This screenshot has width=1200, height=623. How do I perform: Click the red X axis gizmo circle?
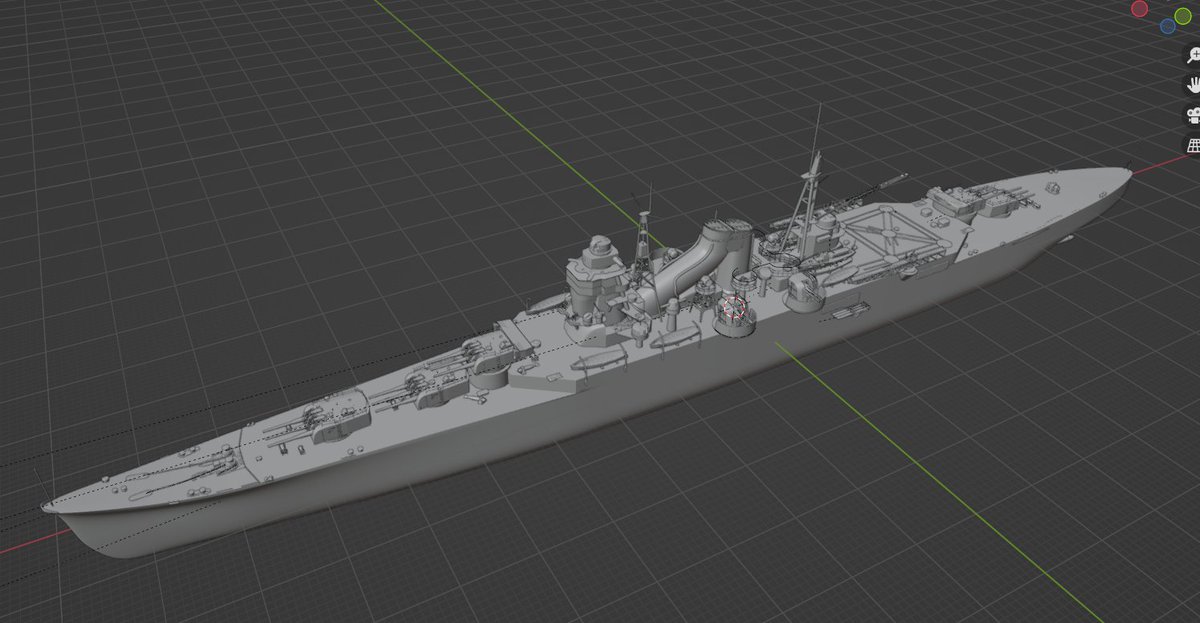click(1139, 8)
